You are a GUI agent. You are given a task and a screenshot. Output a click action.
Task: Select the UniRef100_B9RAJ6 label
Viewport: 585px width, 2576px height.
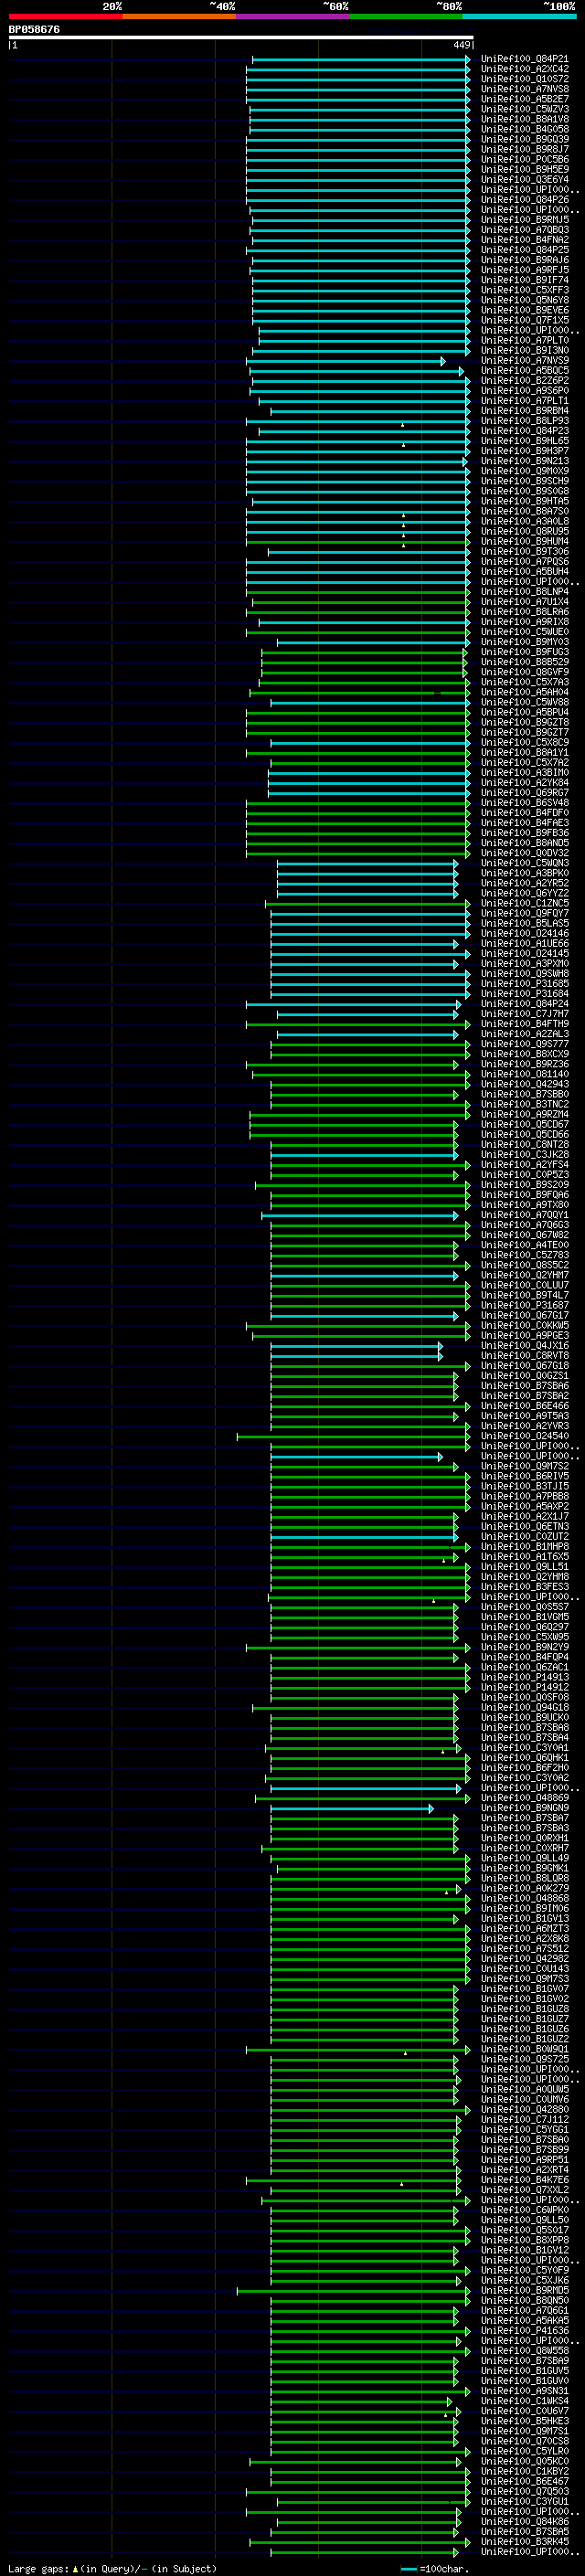coord(525,260)
